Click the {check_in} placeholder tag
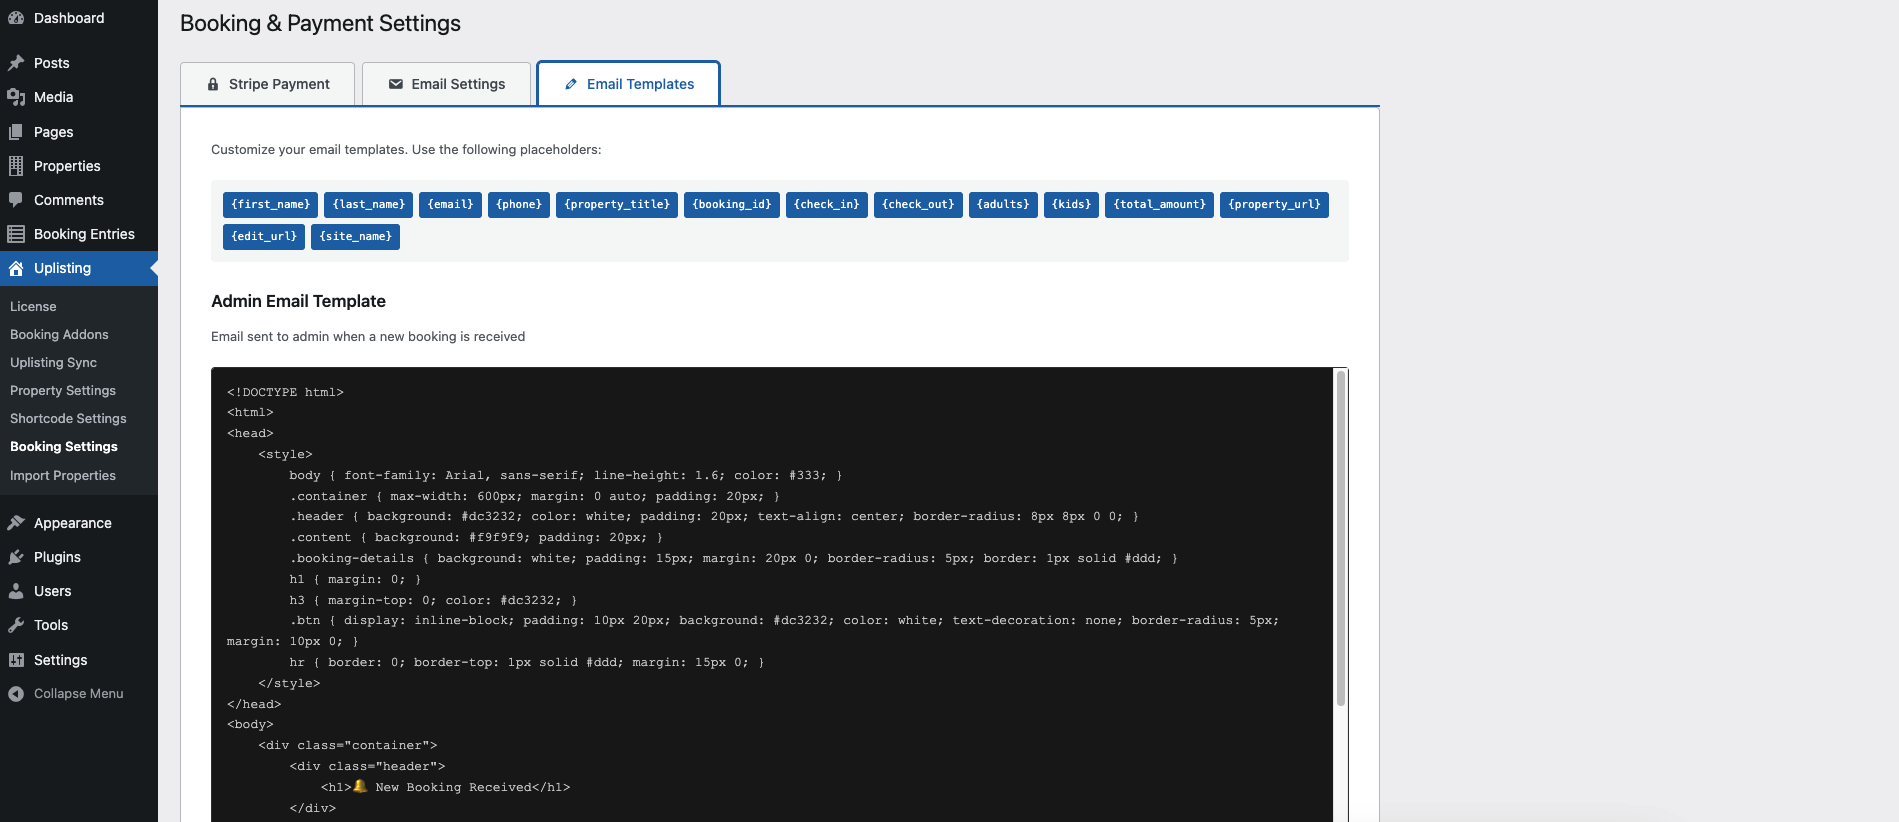The image size is (1899, 822). pyautogui.click(x=827, y=205)
